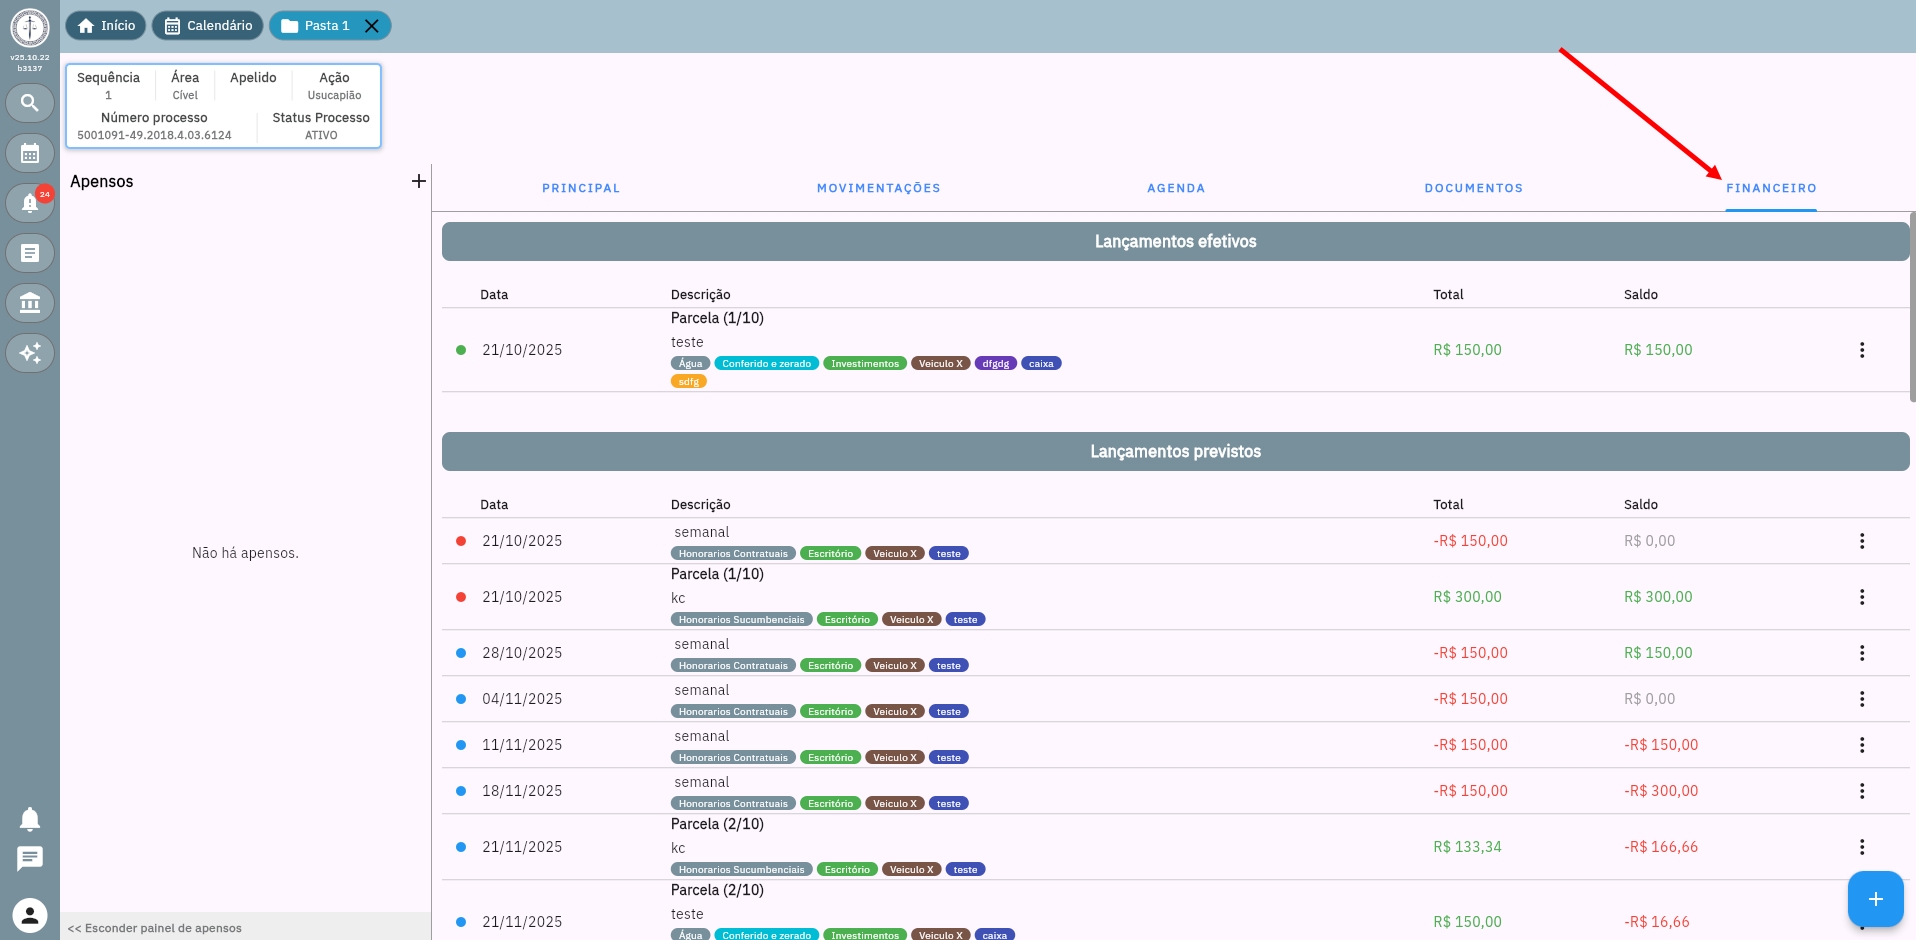Viewport: 1916px width, 940px height.
Task: Open the search icon in sidebar
Action: [30, 103]
